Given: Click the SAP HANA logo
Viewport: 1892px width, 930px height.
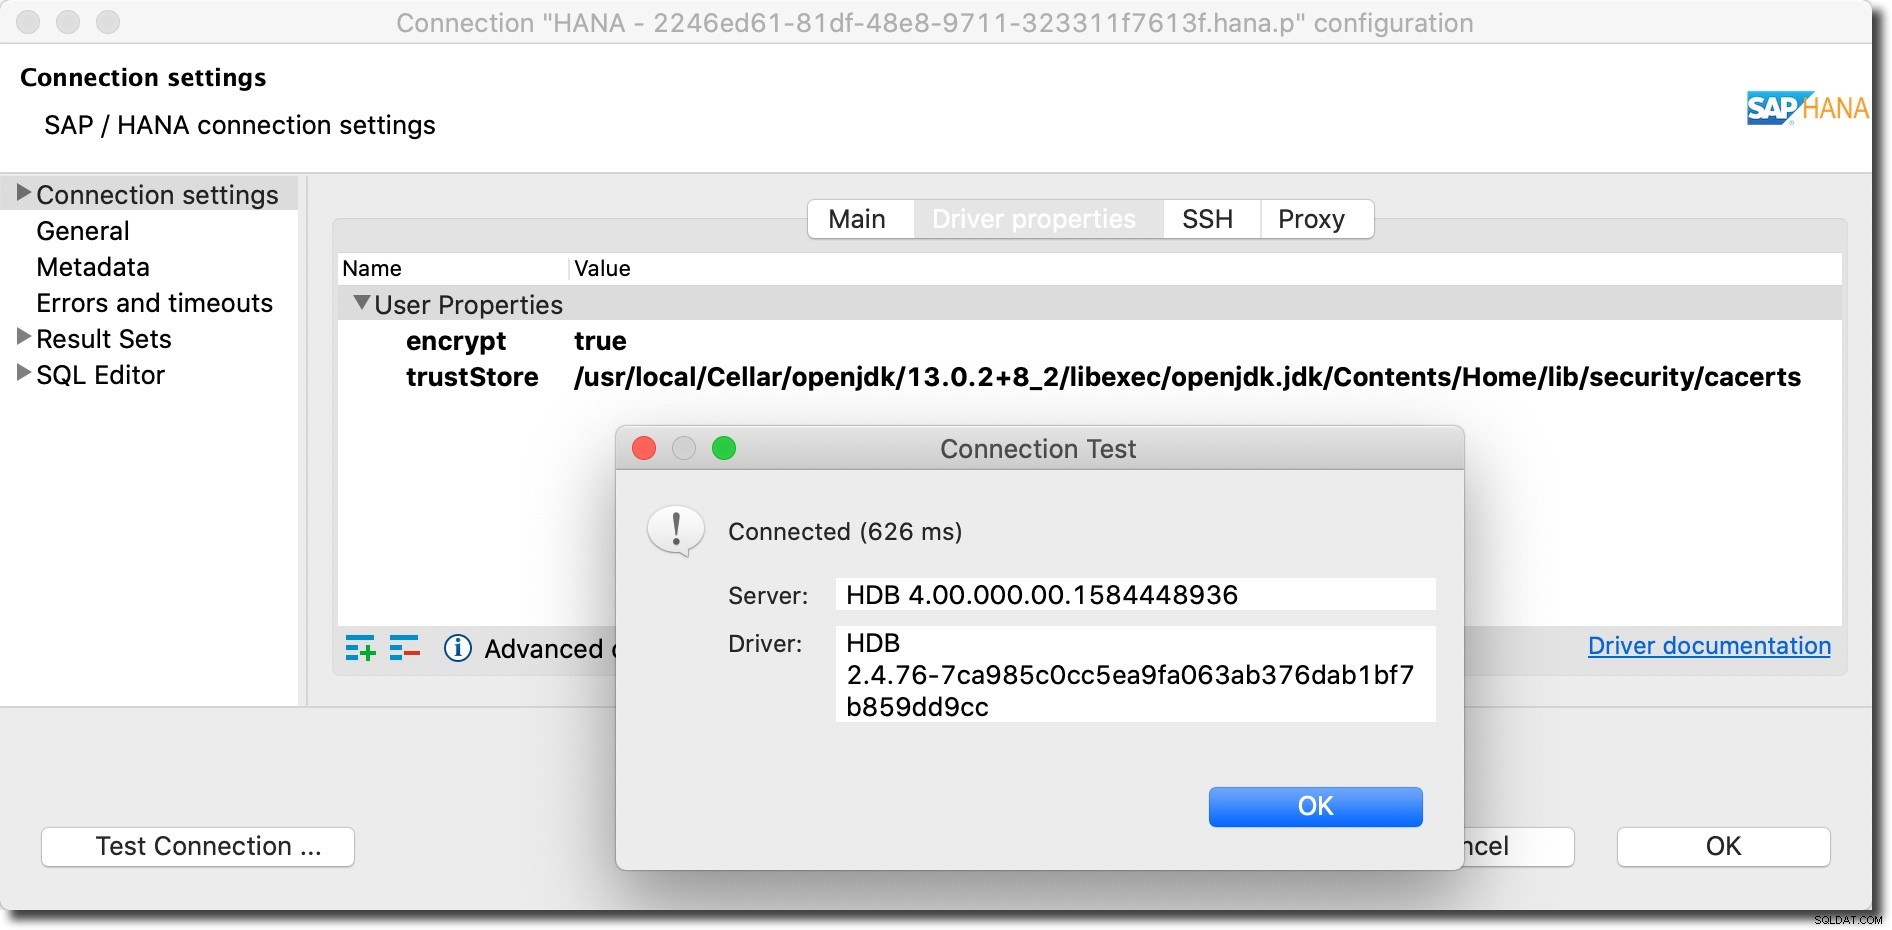Looking at the screenshot, I should tap(1808, 108).
